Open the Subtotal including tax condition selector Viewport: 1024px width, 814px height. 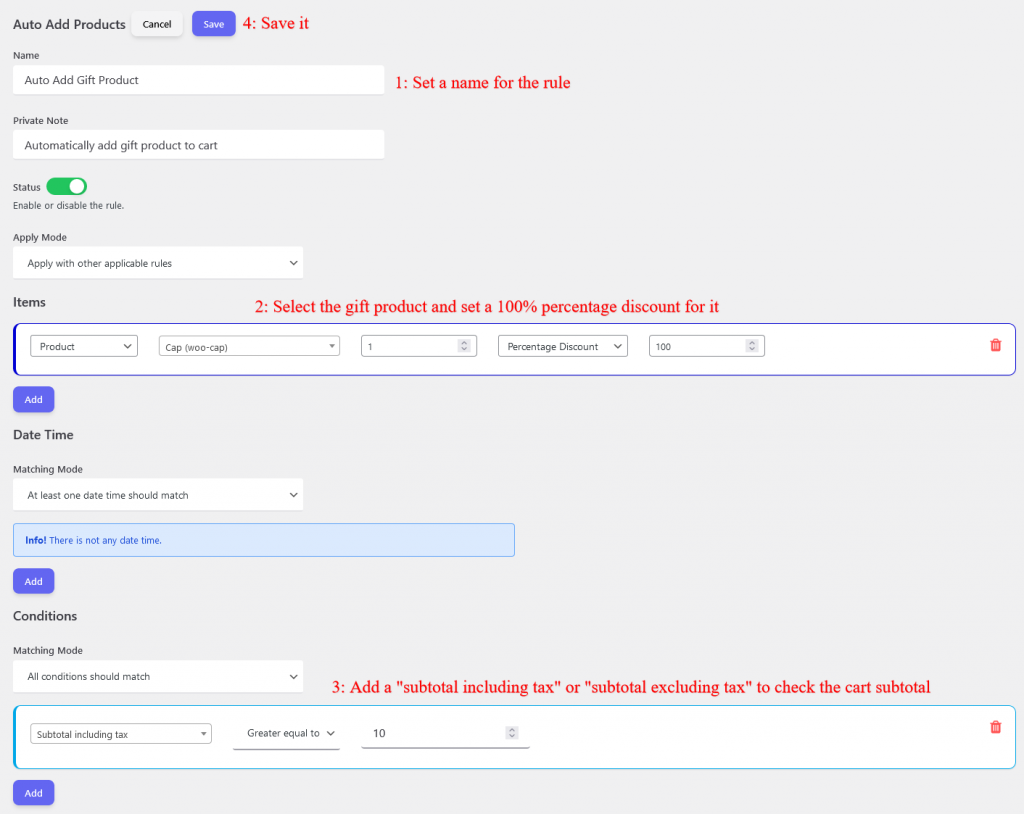click(x=120, y=733)
